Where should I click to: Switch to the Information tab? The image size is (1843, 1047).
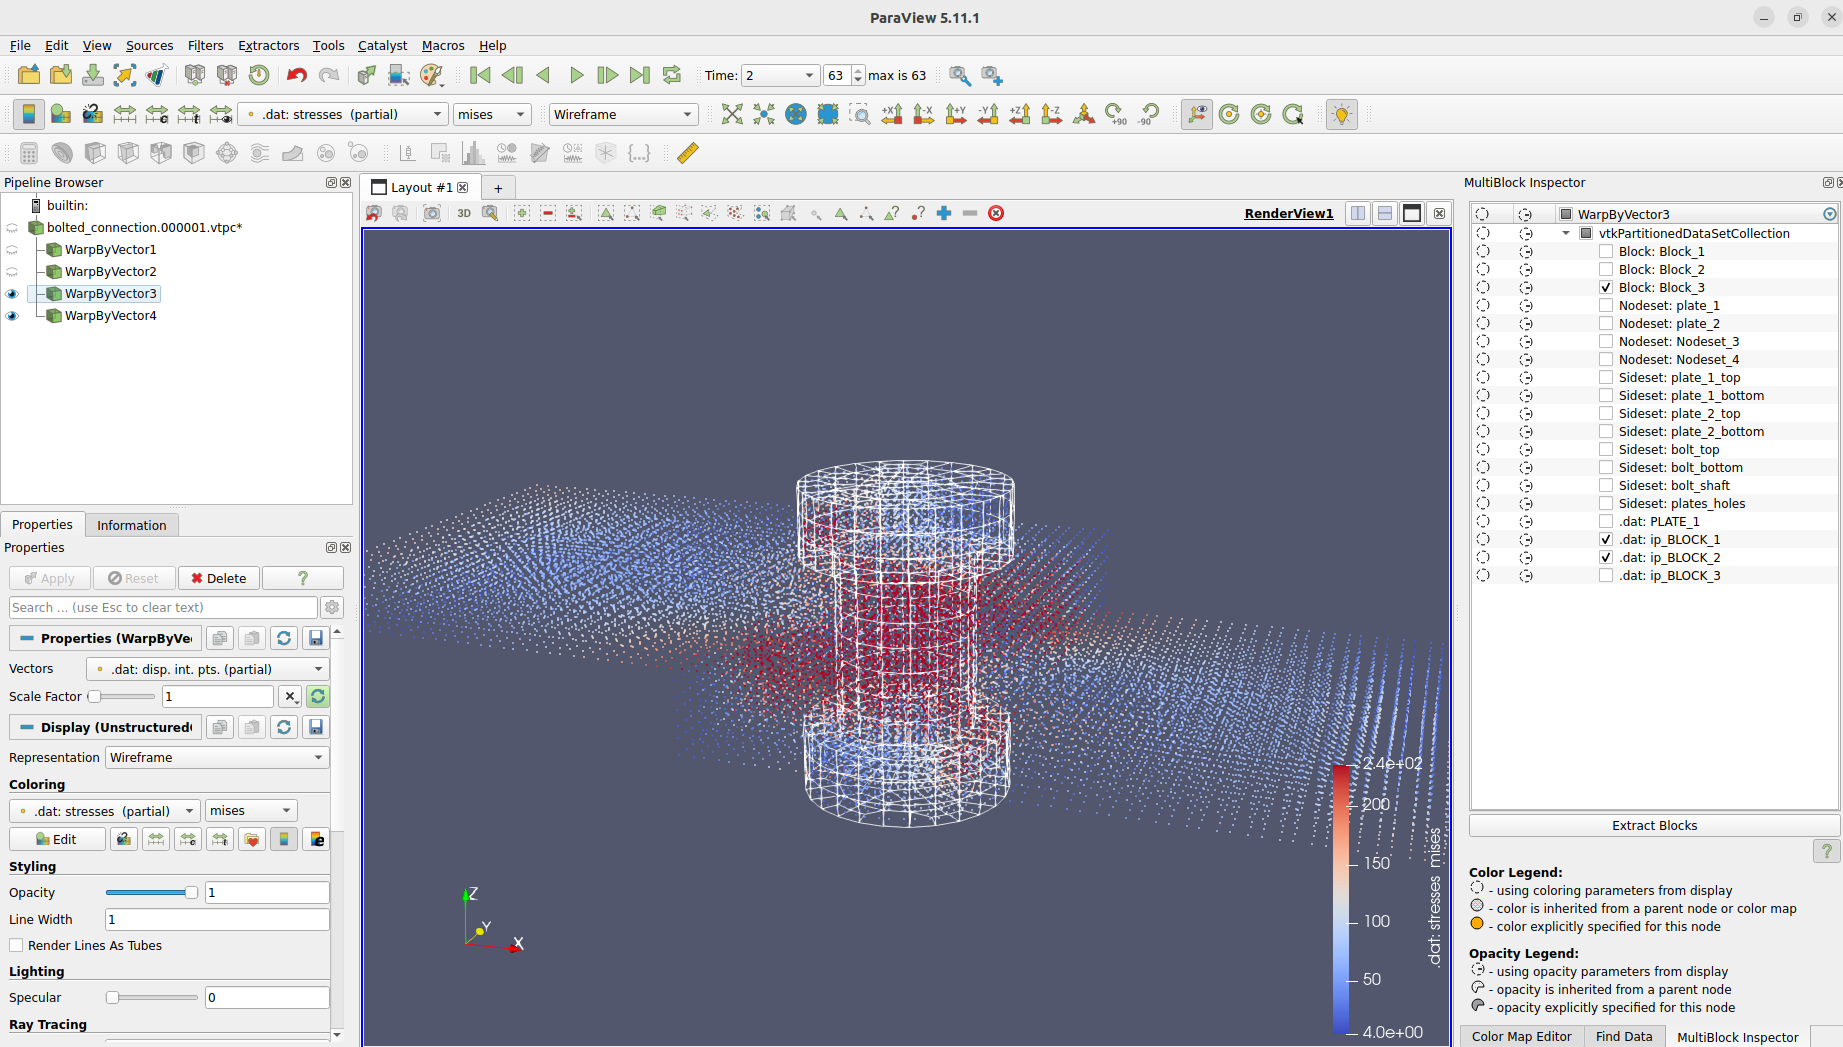pos(131,524)
